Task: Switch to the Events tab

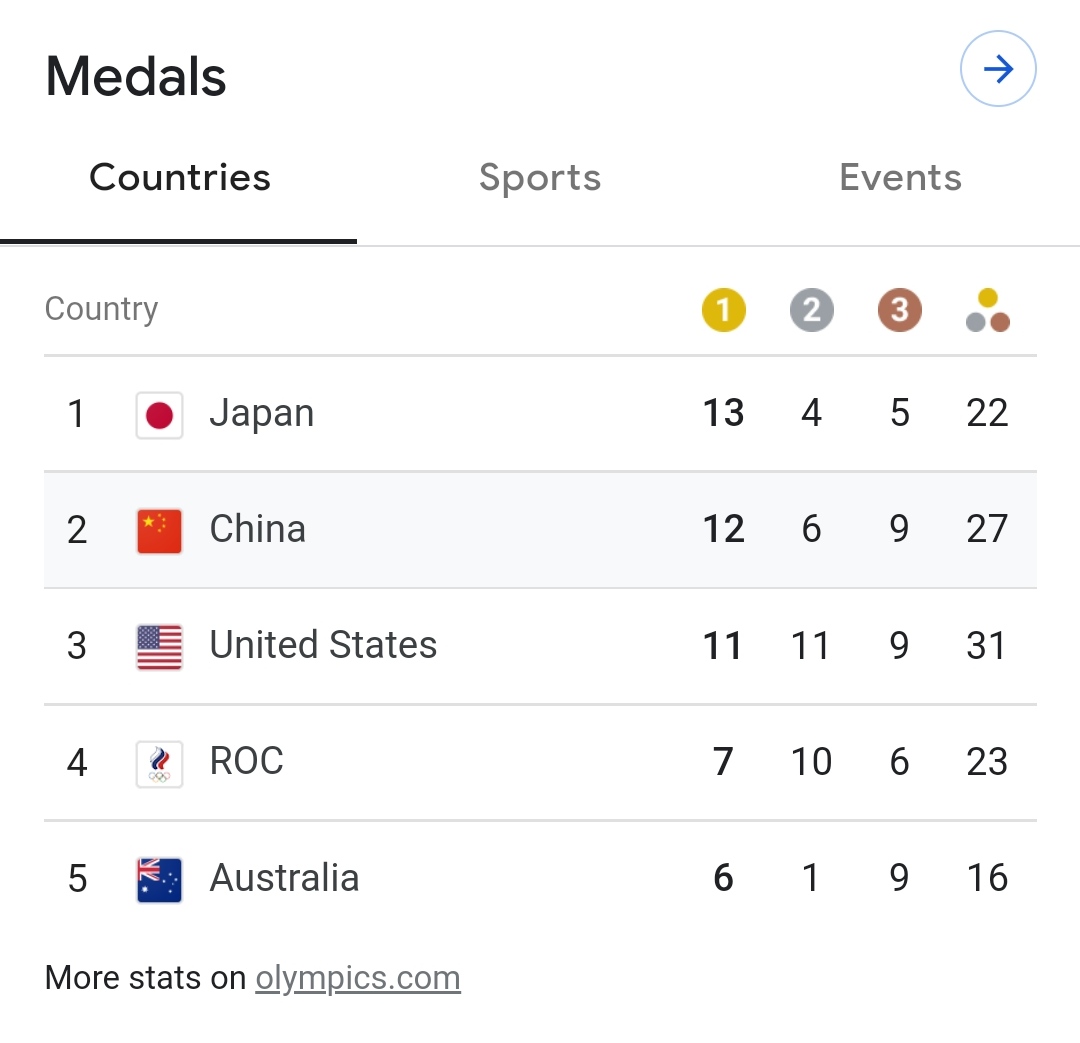Action: 900,178
